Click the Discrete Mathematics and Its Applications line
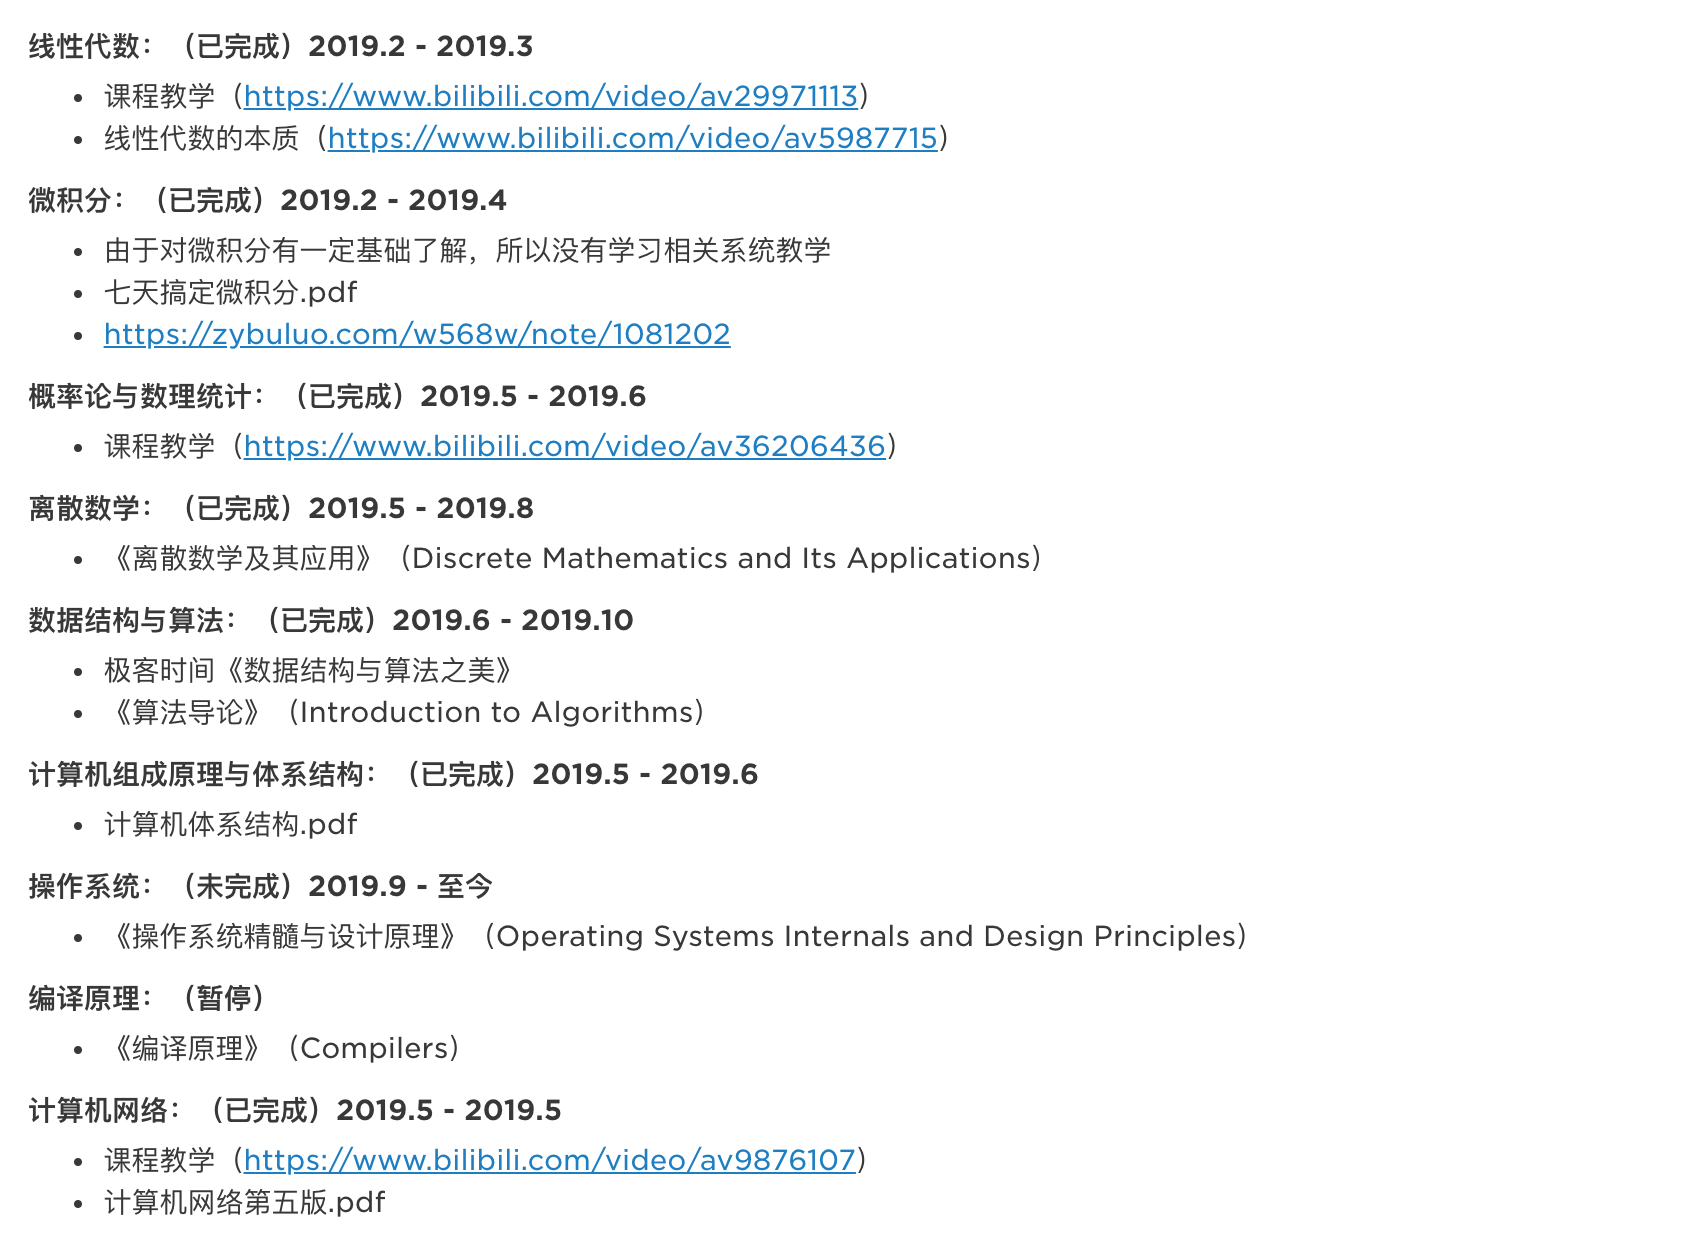 coord(574,558)
